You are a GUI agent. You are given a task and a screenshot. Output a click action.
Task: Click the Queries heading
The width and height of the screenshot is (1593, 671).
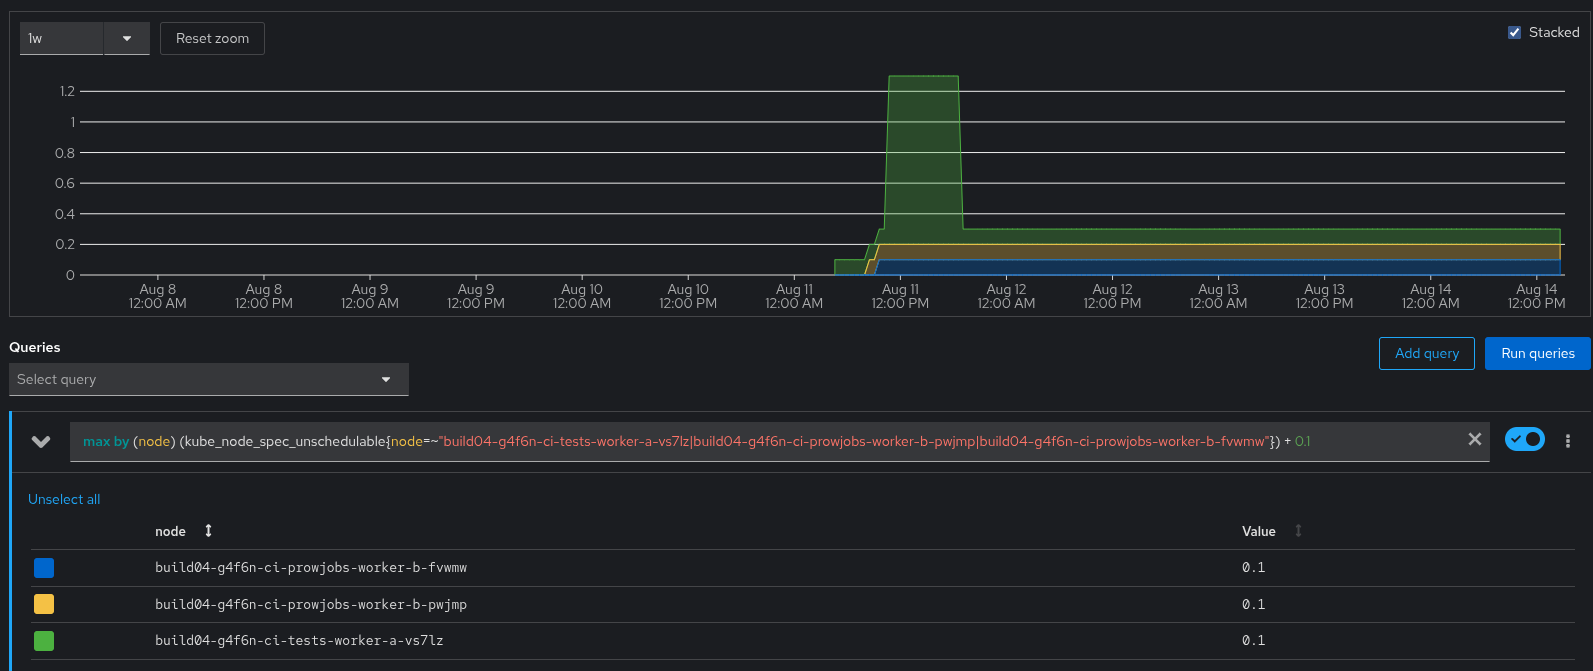(35, 347)
